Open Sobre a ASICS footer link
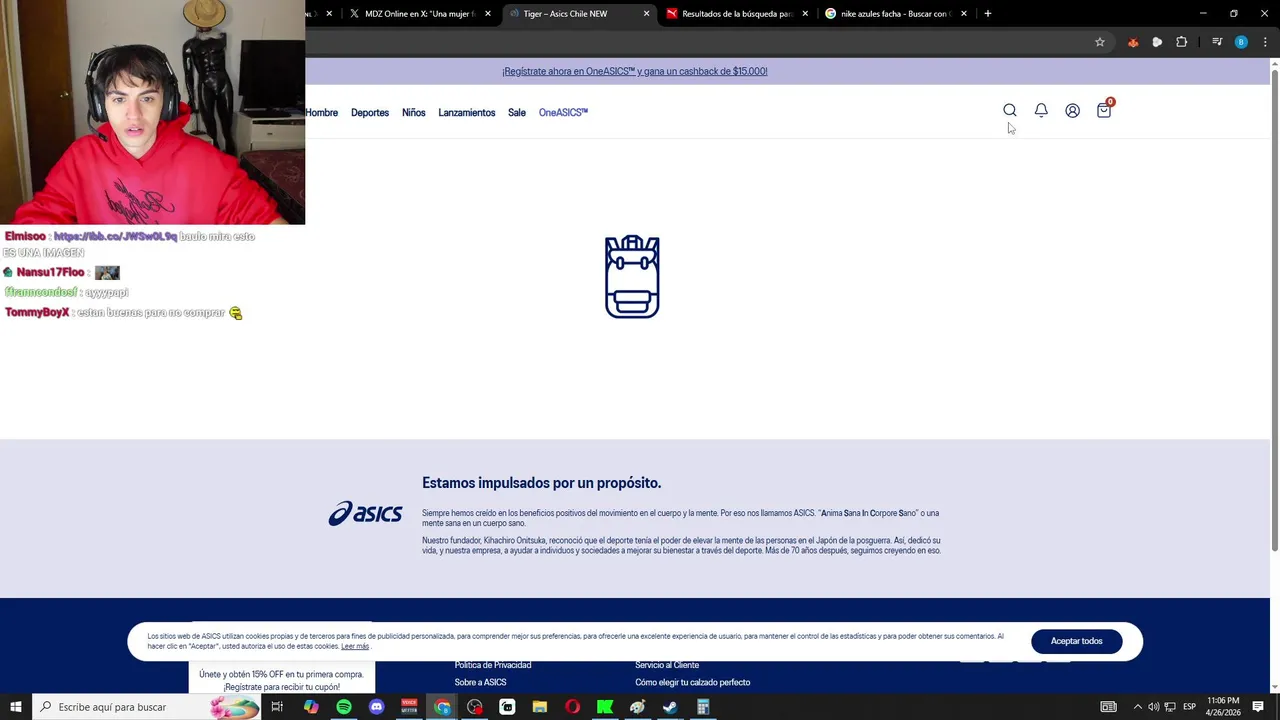The width and height of the screenshot is (1280, 720). pos(481,683)
